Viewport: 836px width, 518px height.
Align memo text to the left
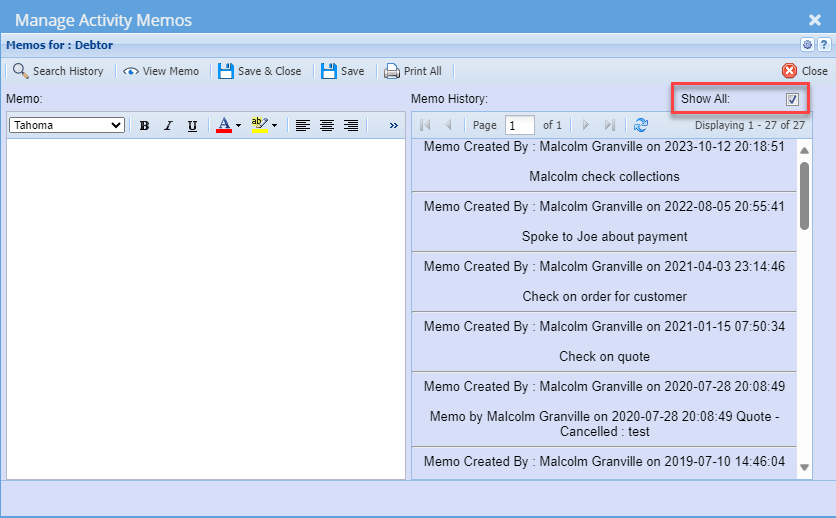click(x=302, y=125)
